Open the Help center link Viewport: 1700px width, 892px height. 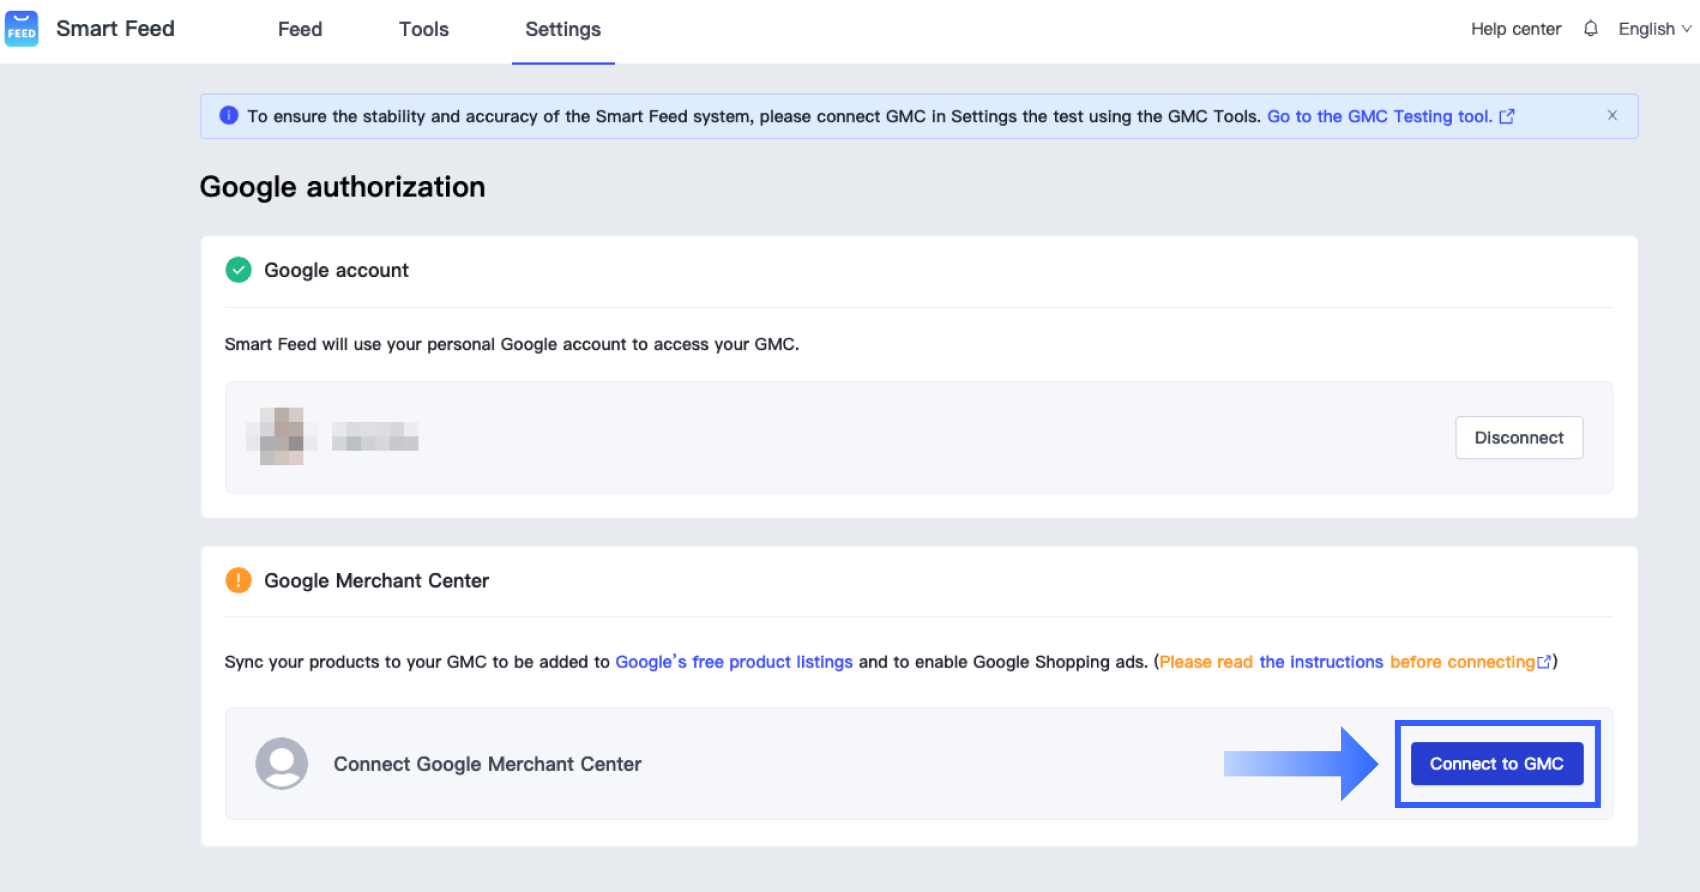click(x=1516, y=29)
